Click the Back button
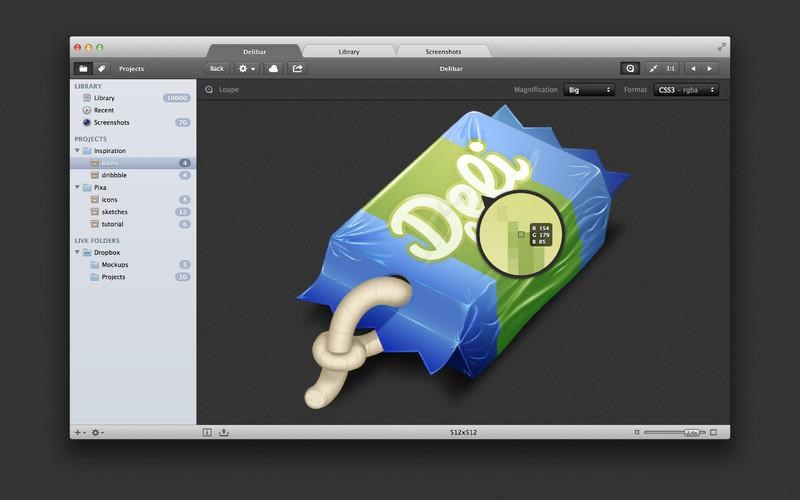The height and width of the screenshot is (500, 800). [215, 69]
